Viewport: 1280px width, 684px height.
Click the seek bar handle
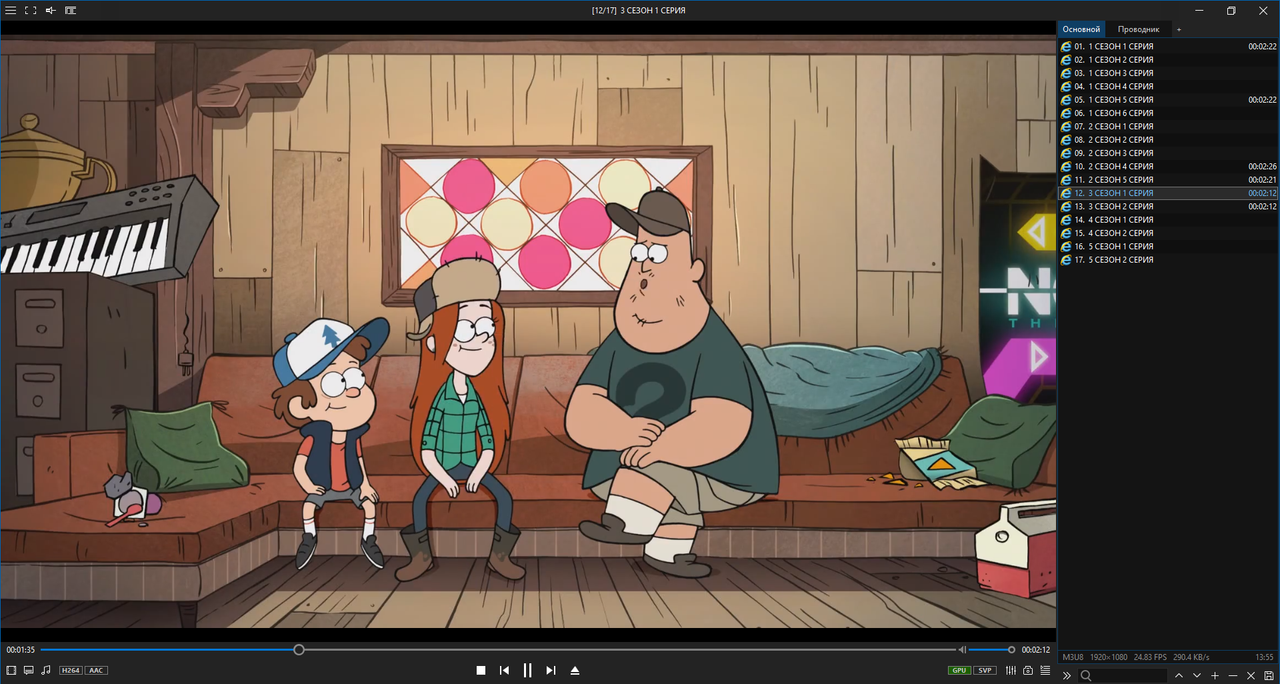click(299, 650)
